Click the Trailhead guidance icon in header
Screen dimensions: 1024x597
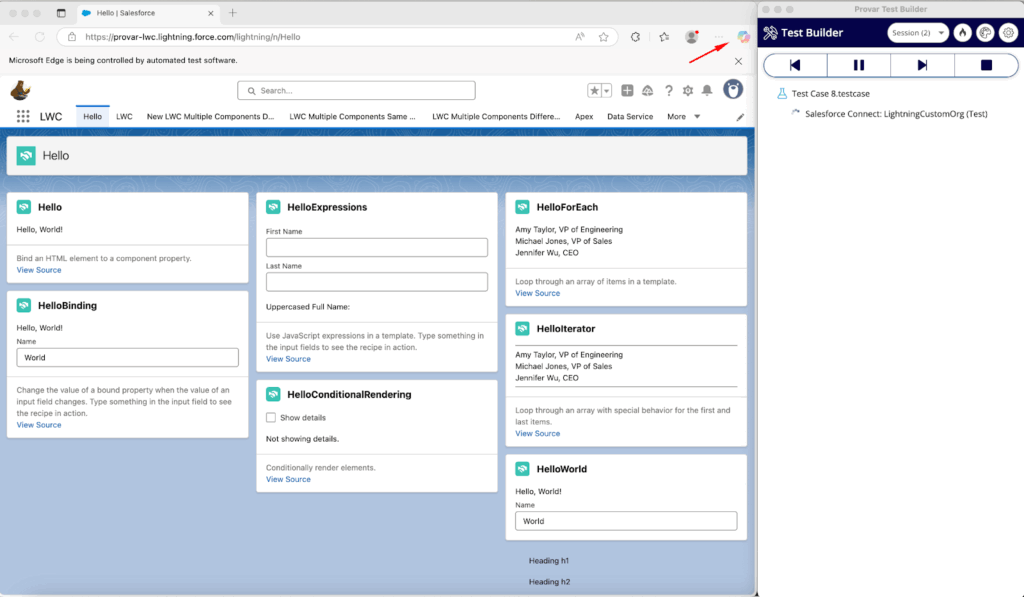pos(647,91)
